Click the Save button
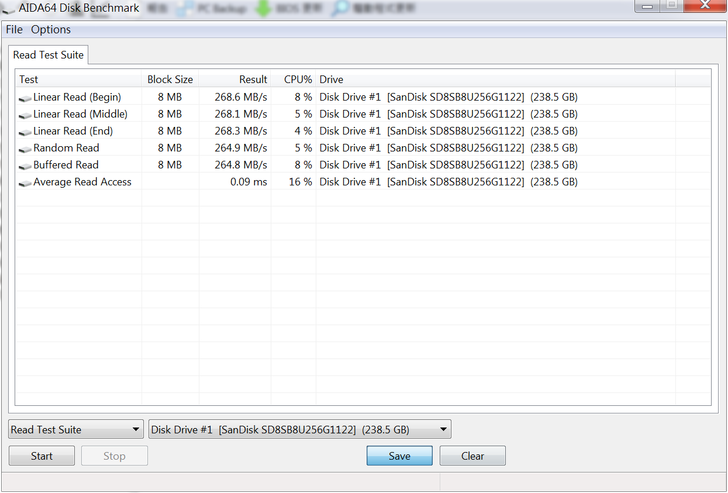The image size is (728, 493). [x=399, y=456]
